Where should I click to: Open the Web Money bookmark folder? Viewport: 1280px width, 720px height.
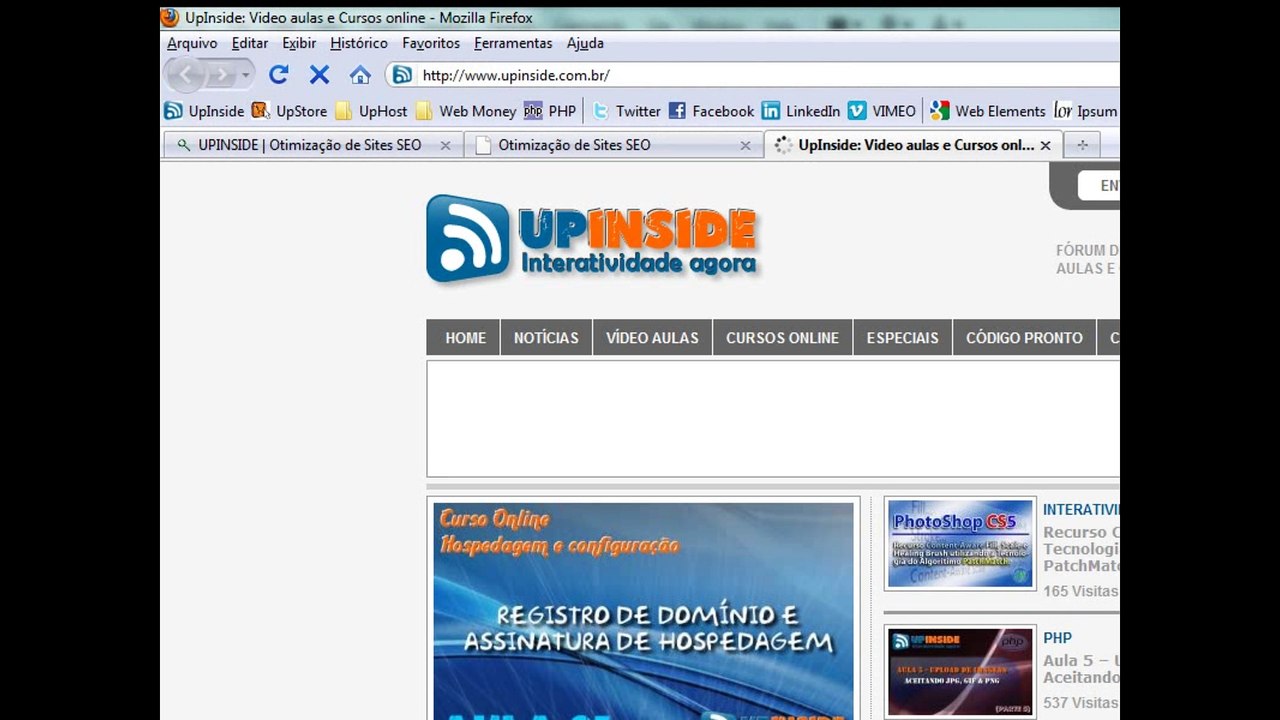(465, 111)
